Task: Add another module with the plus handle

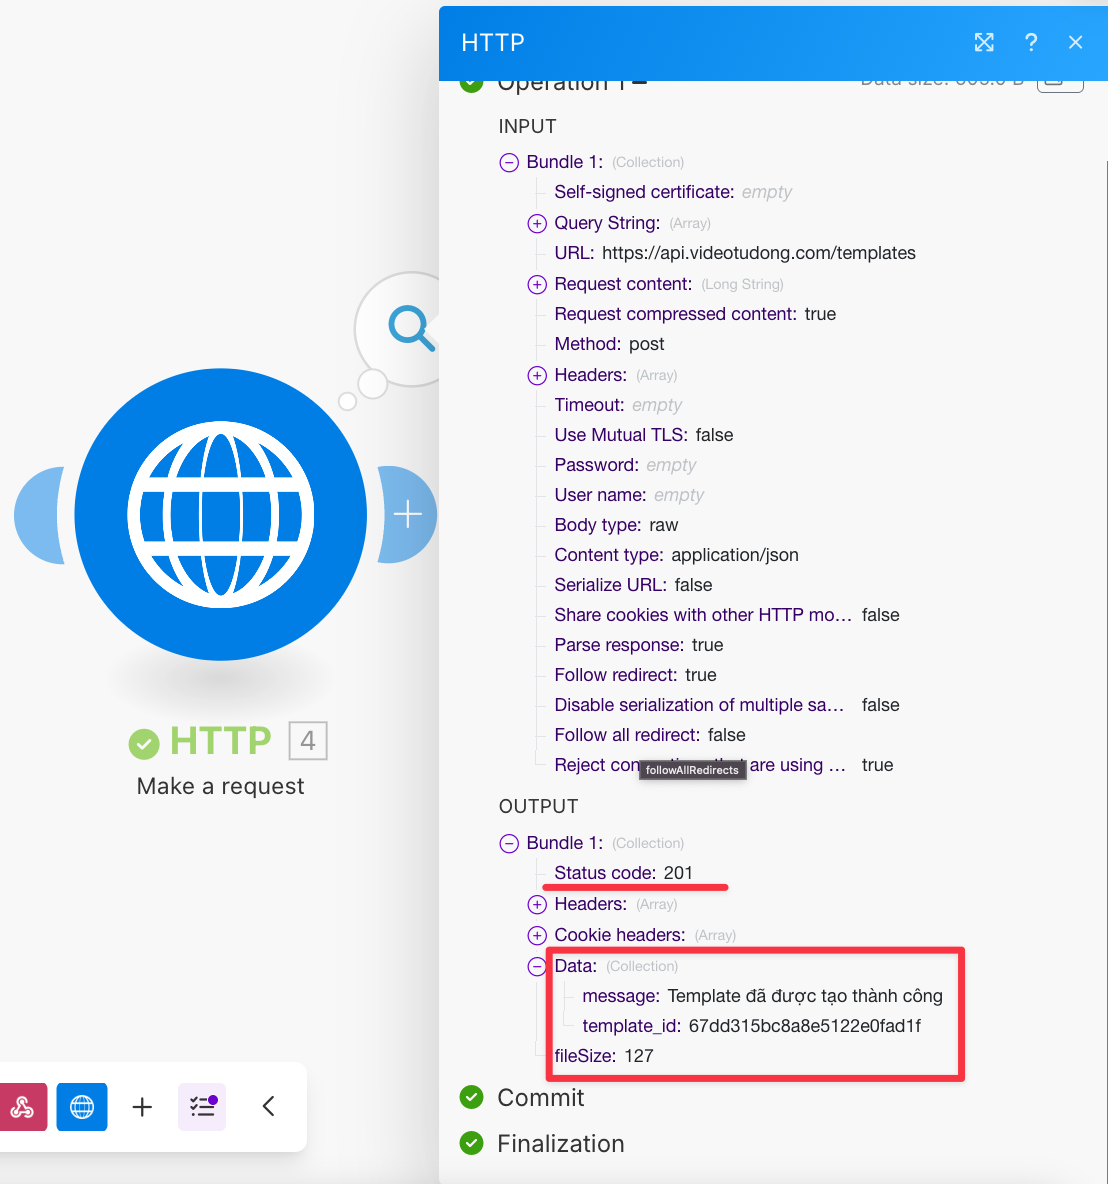Action: click(408, 515)
